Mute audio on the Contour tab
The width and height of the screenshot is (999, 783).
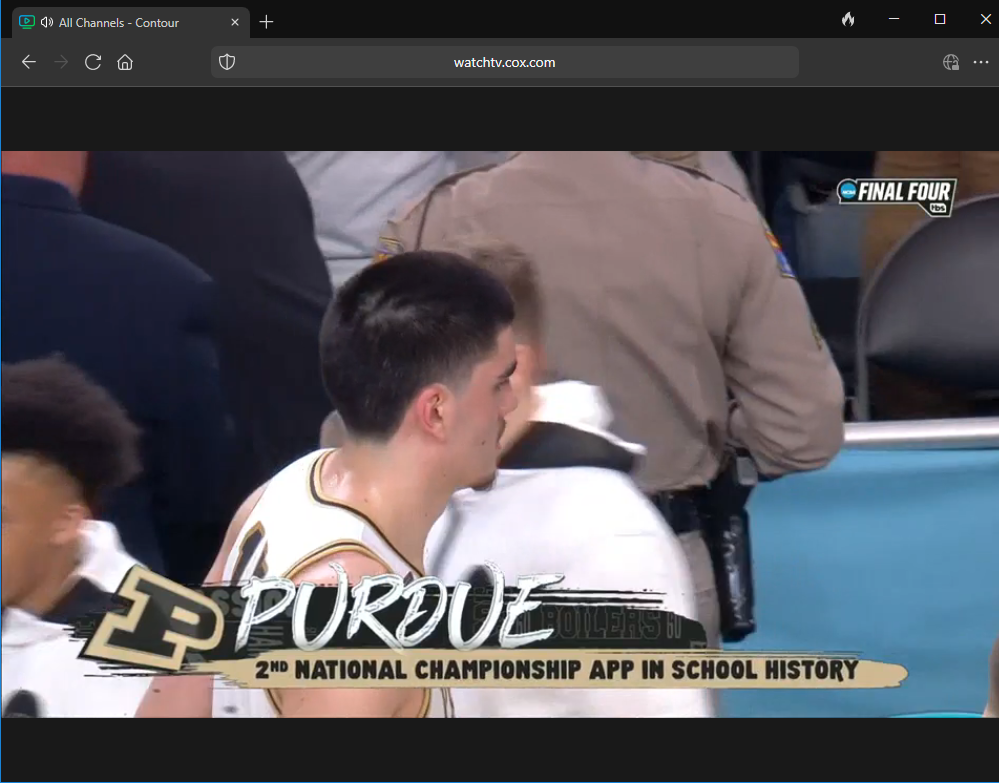(47, 22)
